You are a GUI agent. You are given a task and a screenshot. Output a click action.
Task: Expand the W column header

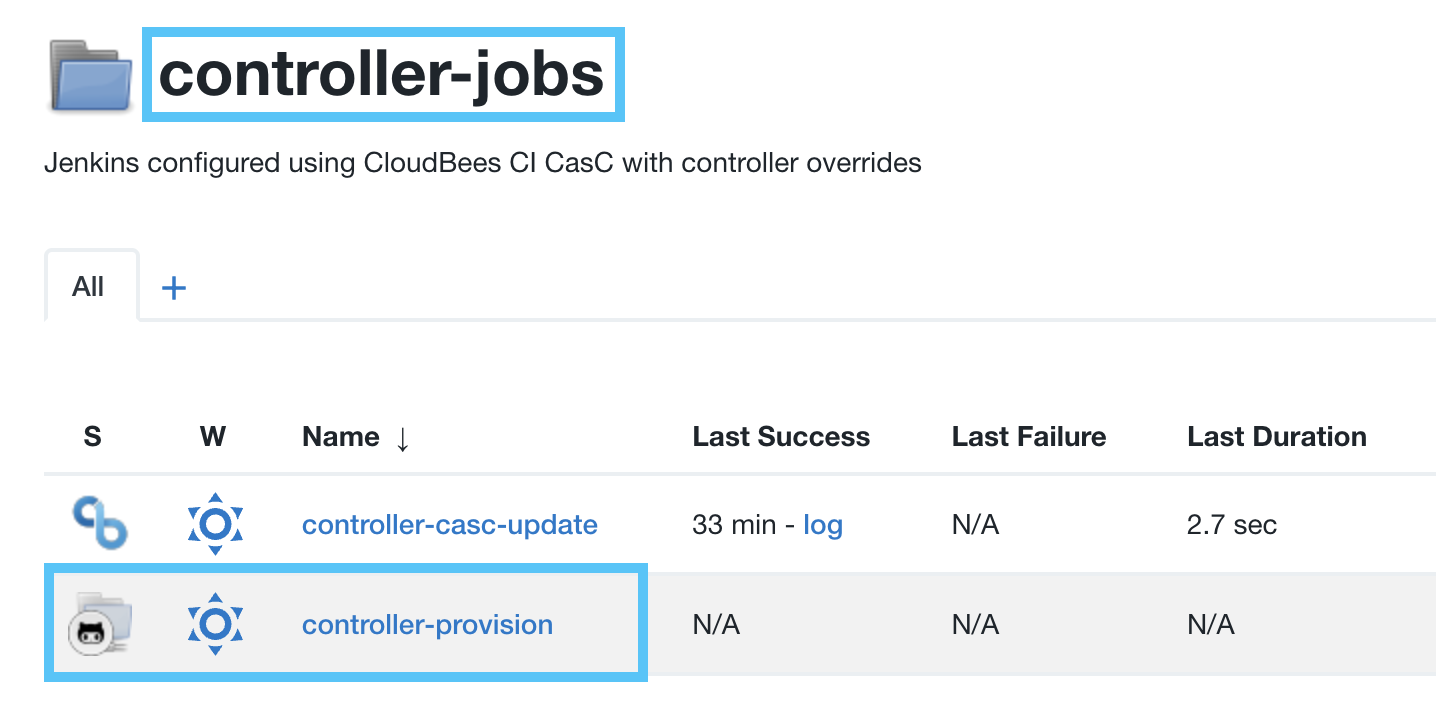[213, 436]
